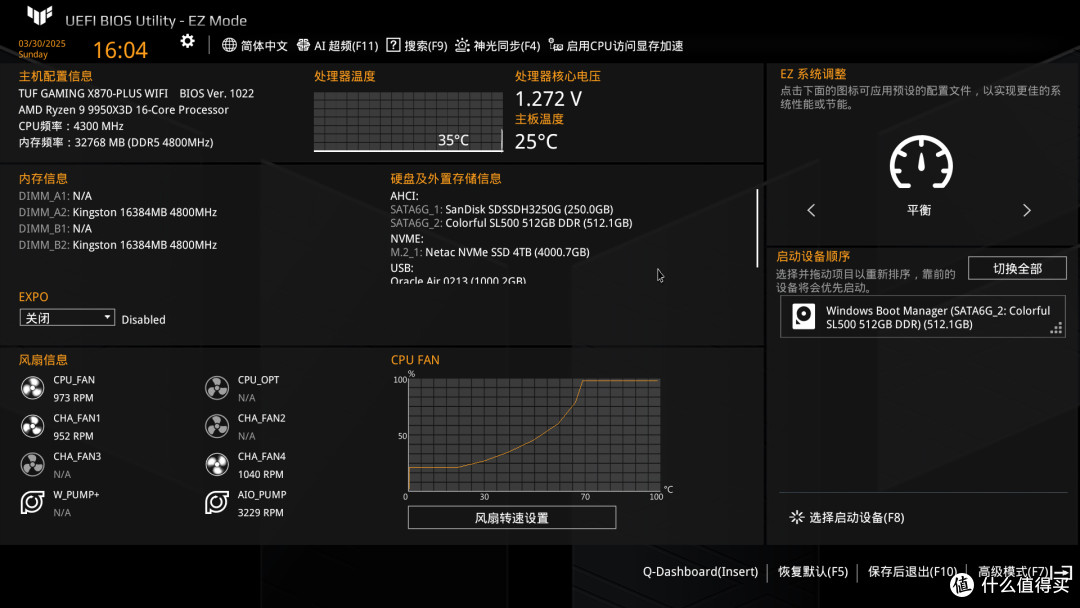Click the 16:04 clock time
The height and width of the screenshot is (608, 1080).
point(121,50)
